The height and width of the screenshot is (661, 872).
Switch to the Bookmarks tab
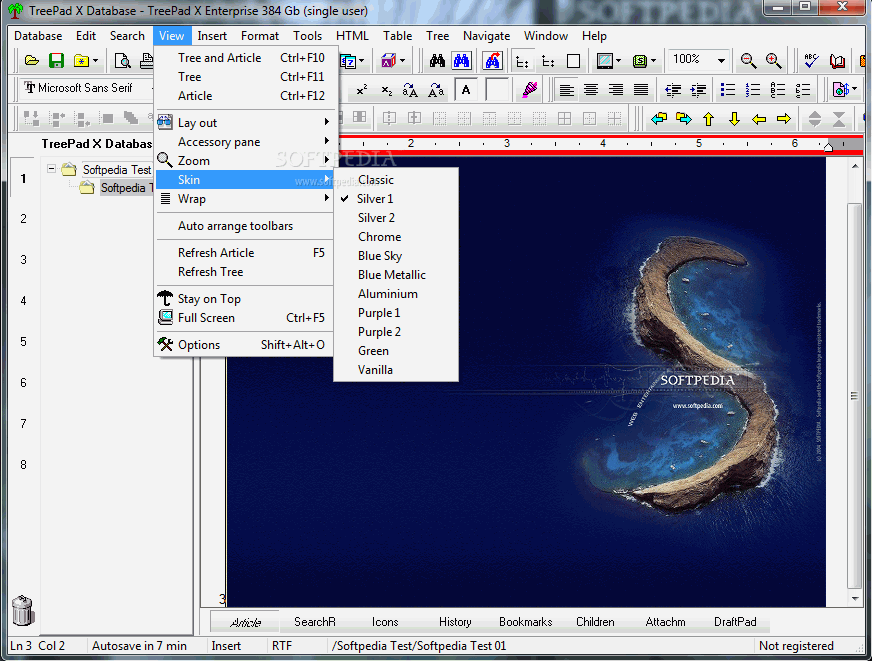pos(526,622)
